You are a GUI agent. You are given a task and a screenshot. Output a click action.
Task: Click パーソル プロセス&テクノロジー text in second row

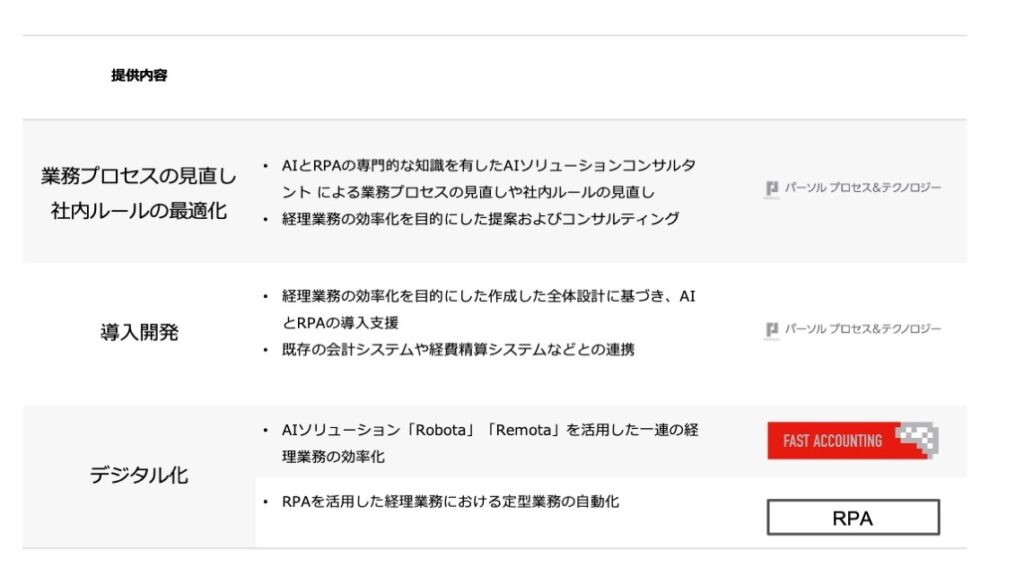863,329
